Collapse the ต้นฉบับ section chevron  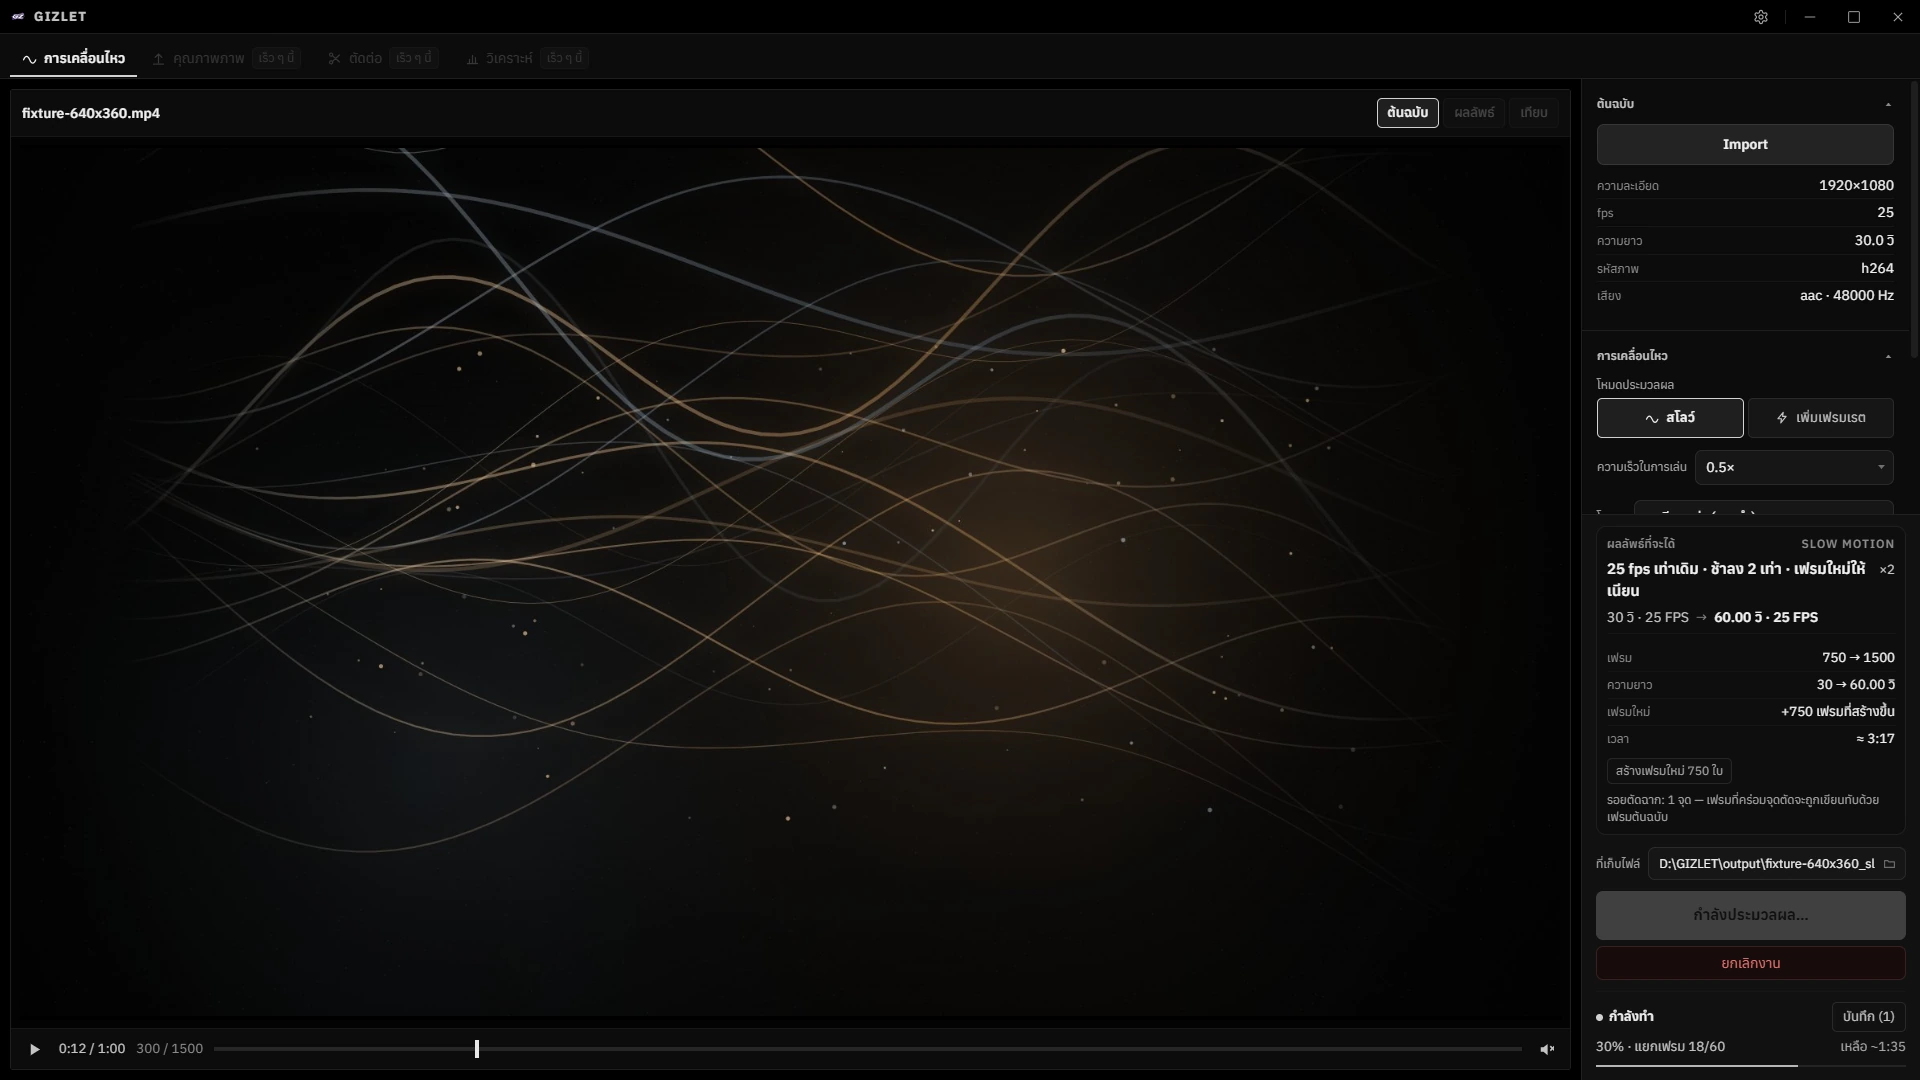tap(1887, 105)
